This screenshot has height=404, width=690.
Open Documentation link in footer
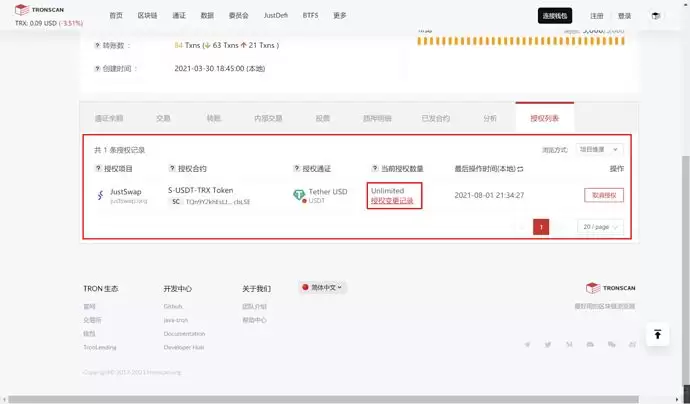point(184,334)
